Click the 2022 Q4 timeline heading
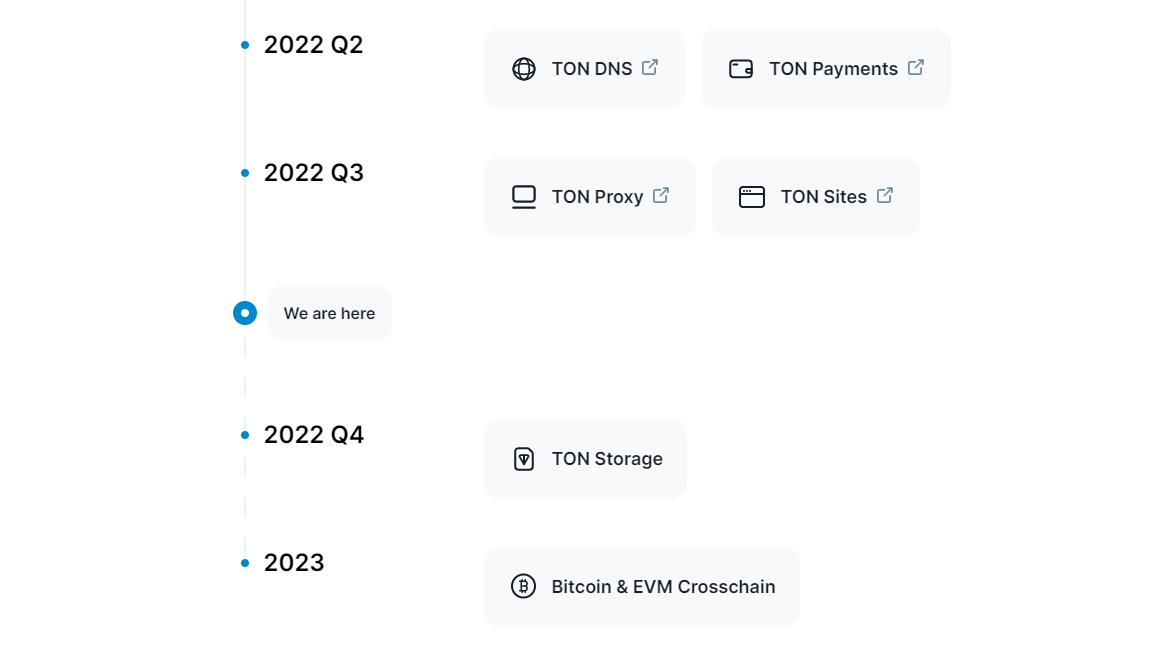This screenshot has height=649, width=1156. tap(314, 435)
